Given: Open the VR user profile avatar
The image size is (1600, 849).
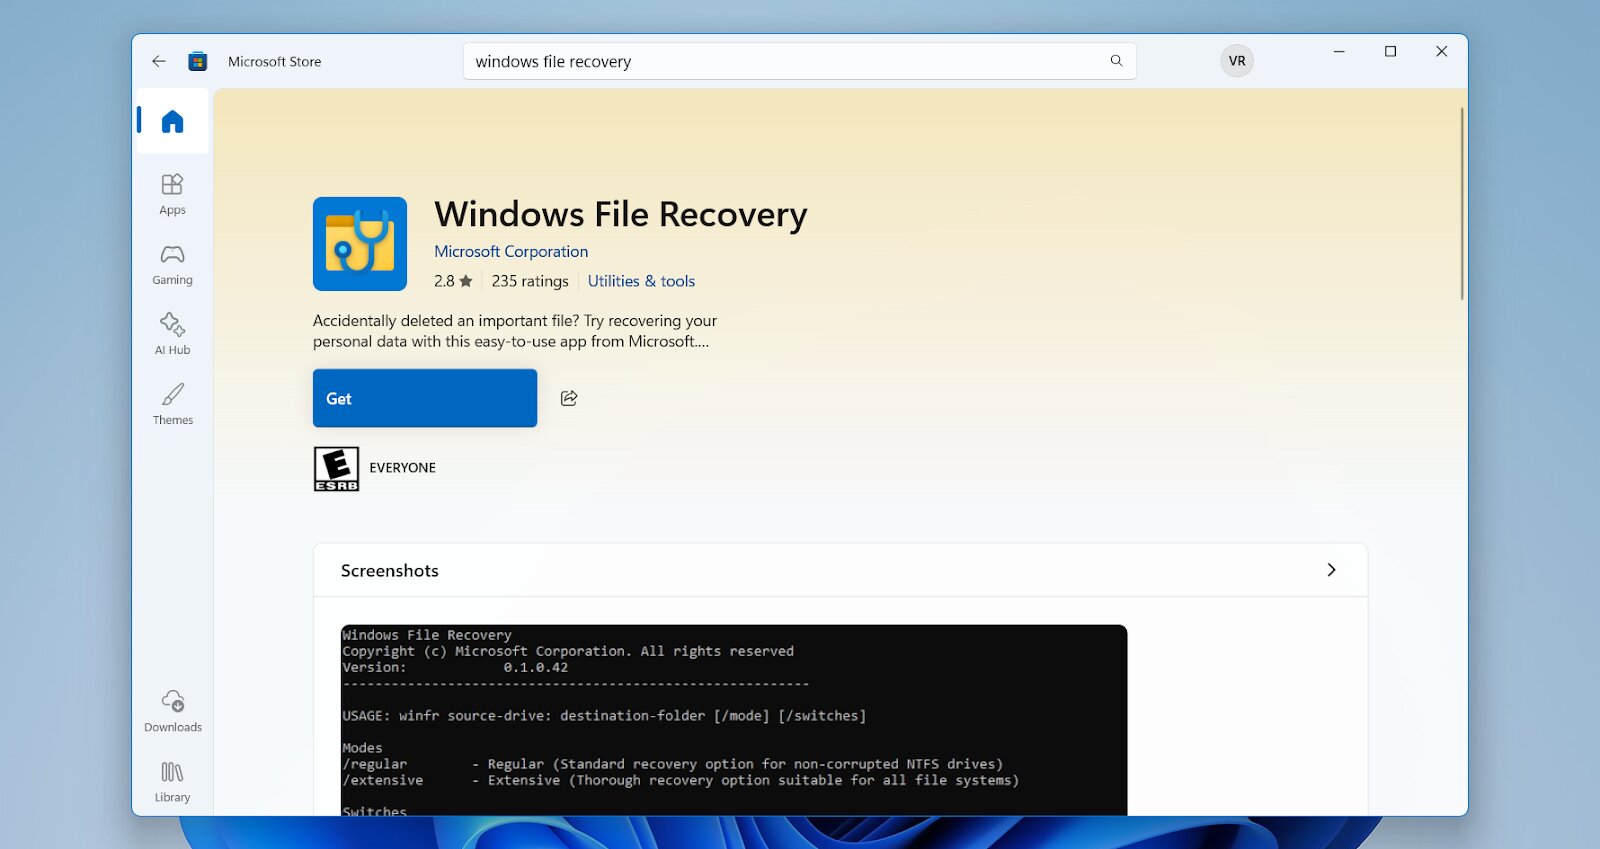Looking at the screenshot, I should coord(1237,61).
